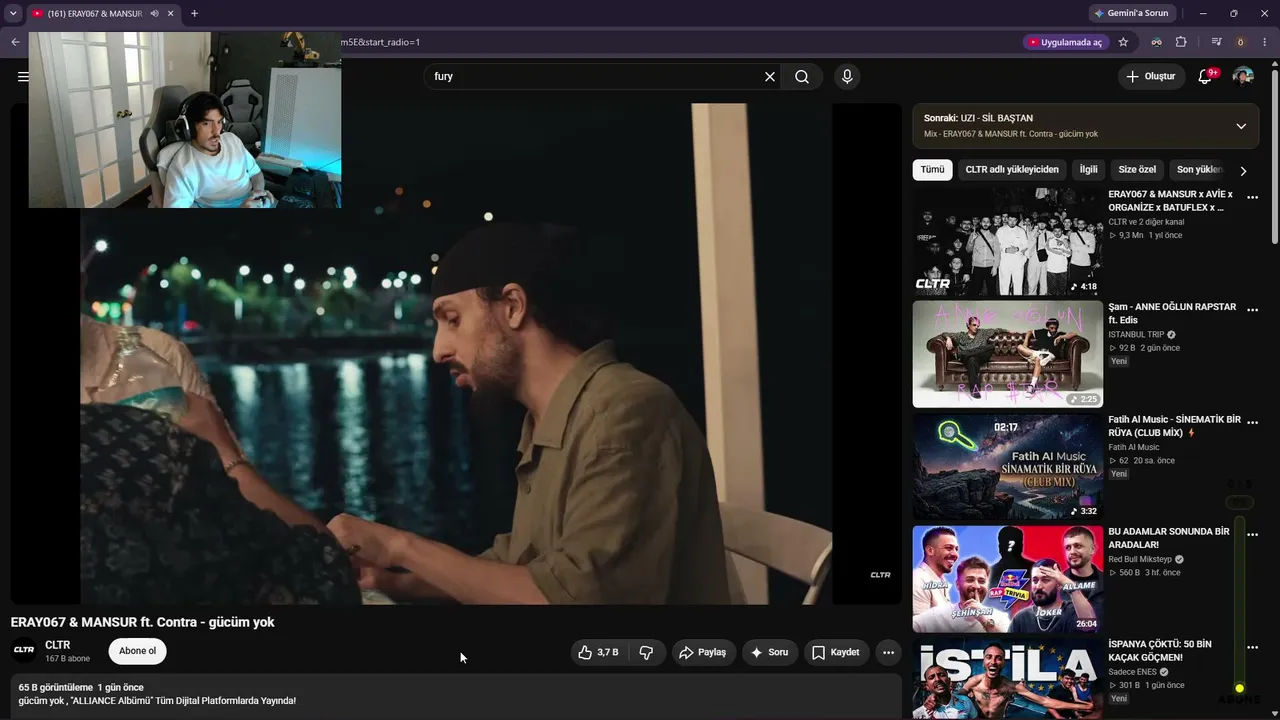
Task: Select the Tümü filter chip
Action: point(932,170)
